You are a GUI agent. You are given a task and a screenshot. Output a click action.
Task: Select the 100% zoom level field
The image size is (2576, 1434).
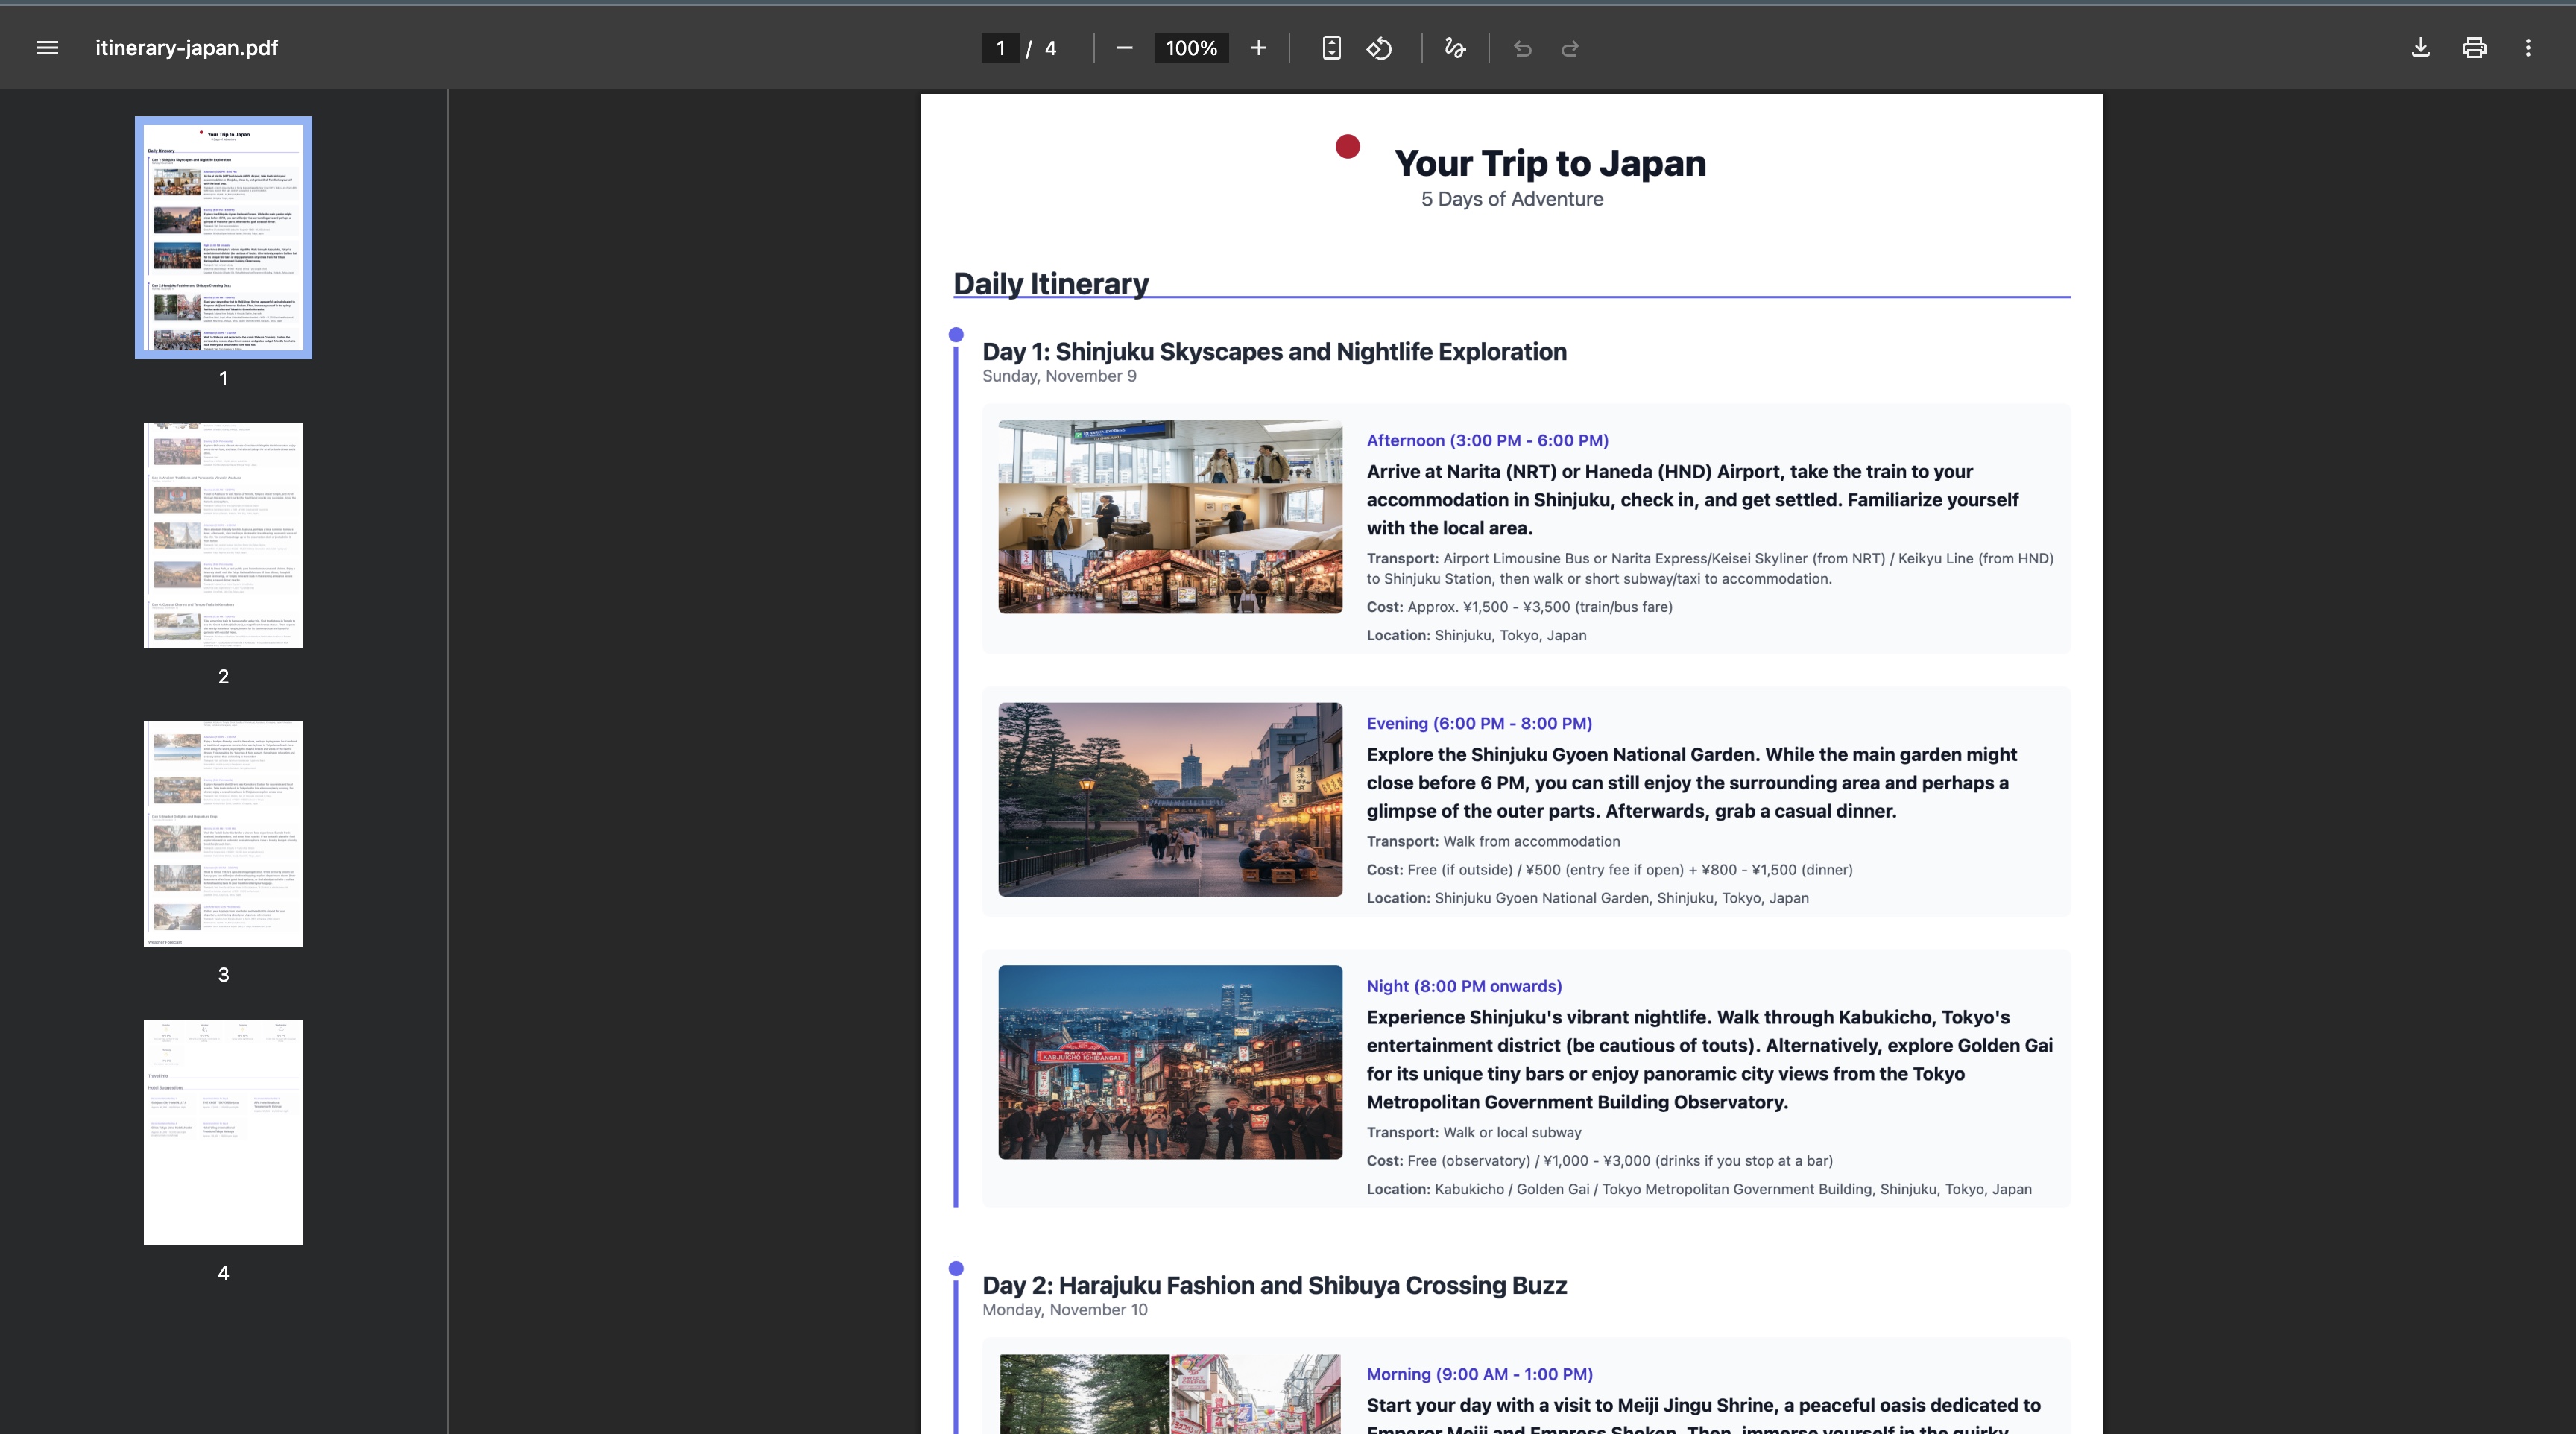1191,48
